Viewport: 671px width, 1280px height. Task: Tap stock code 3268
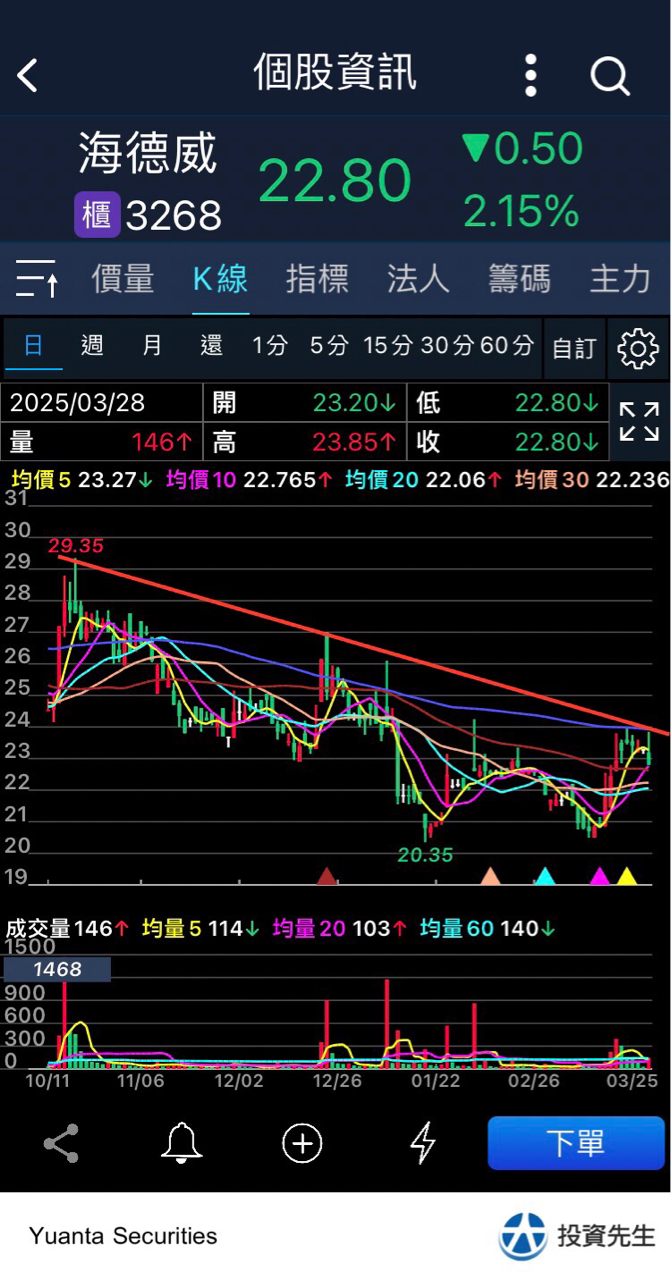tap(174, 216)
